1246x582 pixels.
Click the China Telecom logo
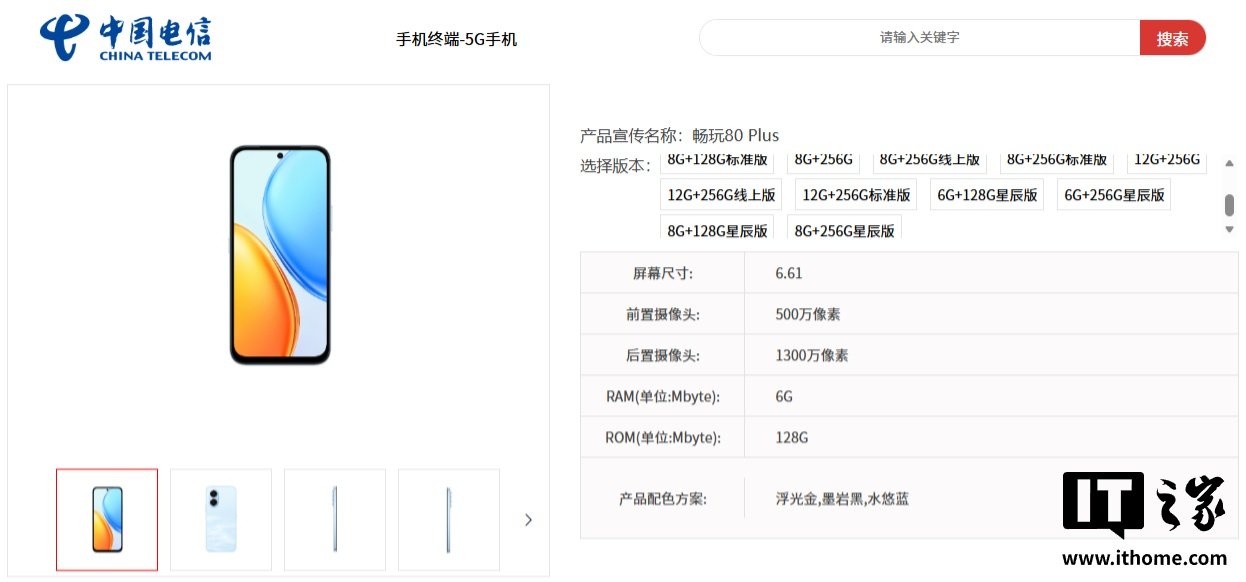tap(125, 36)
